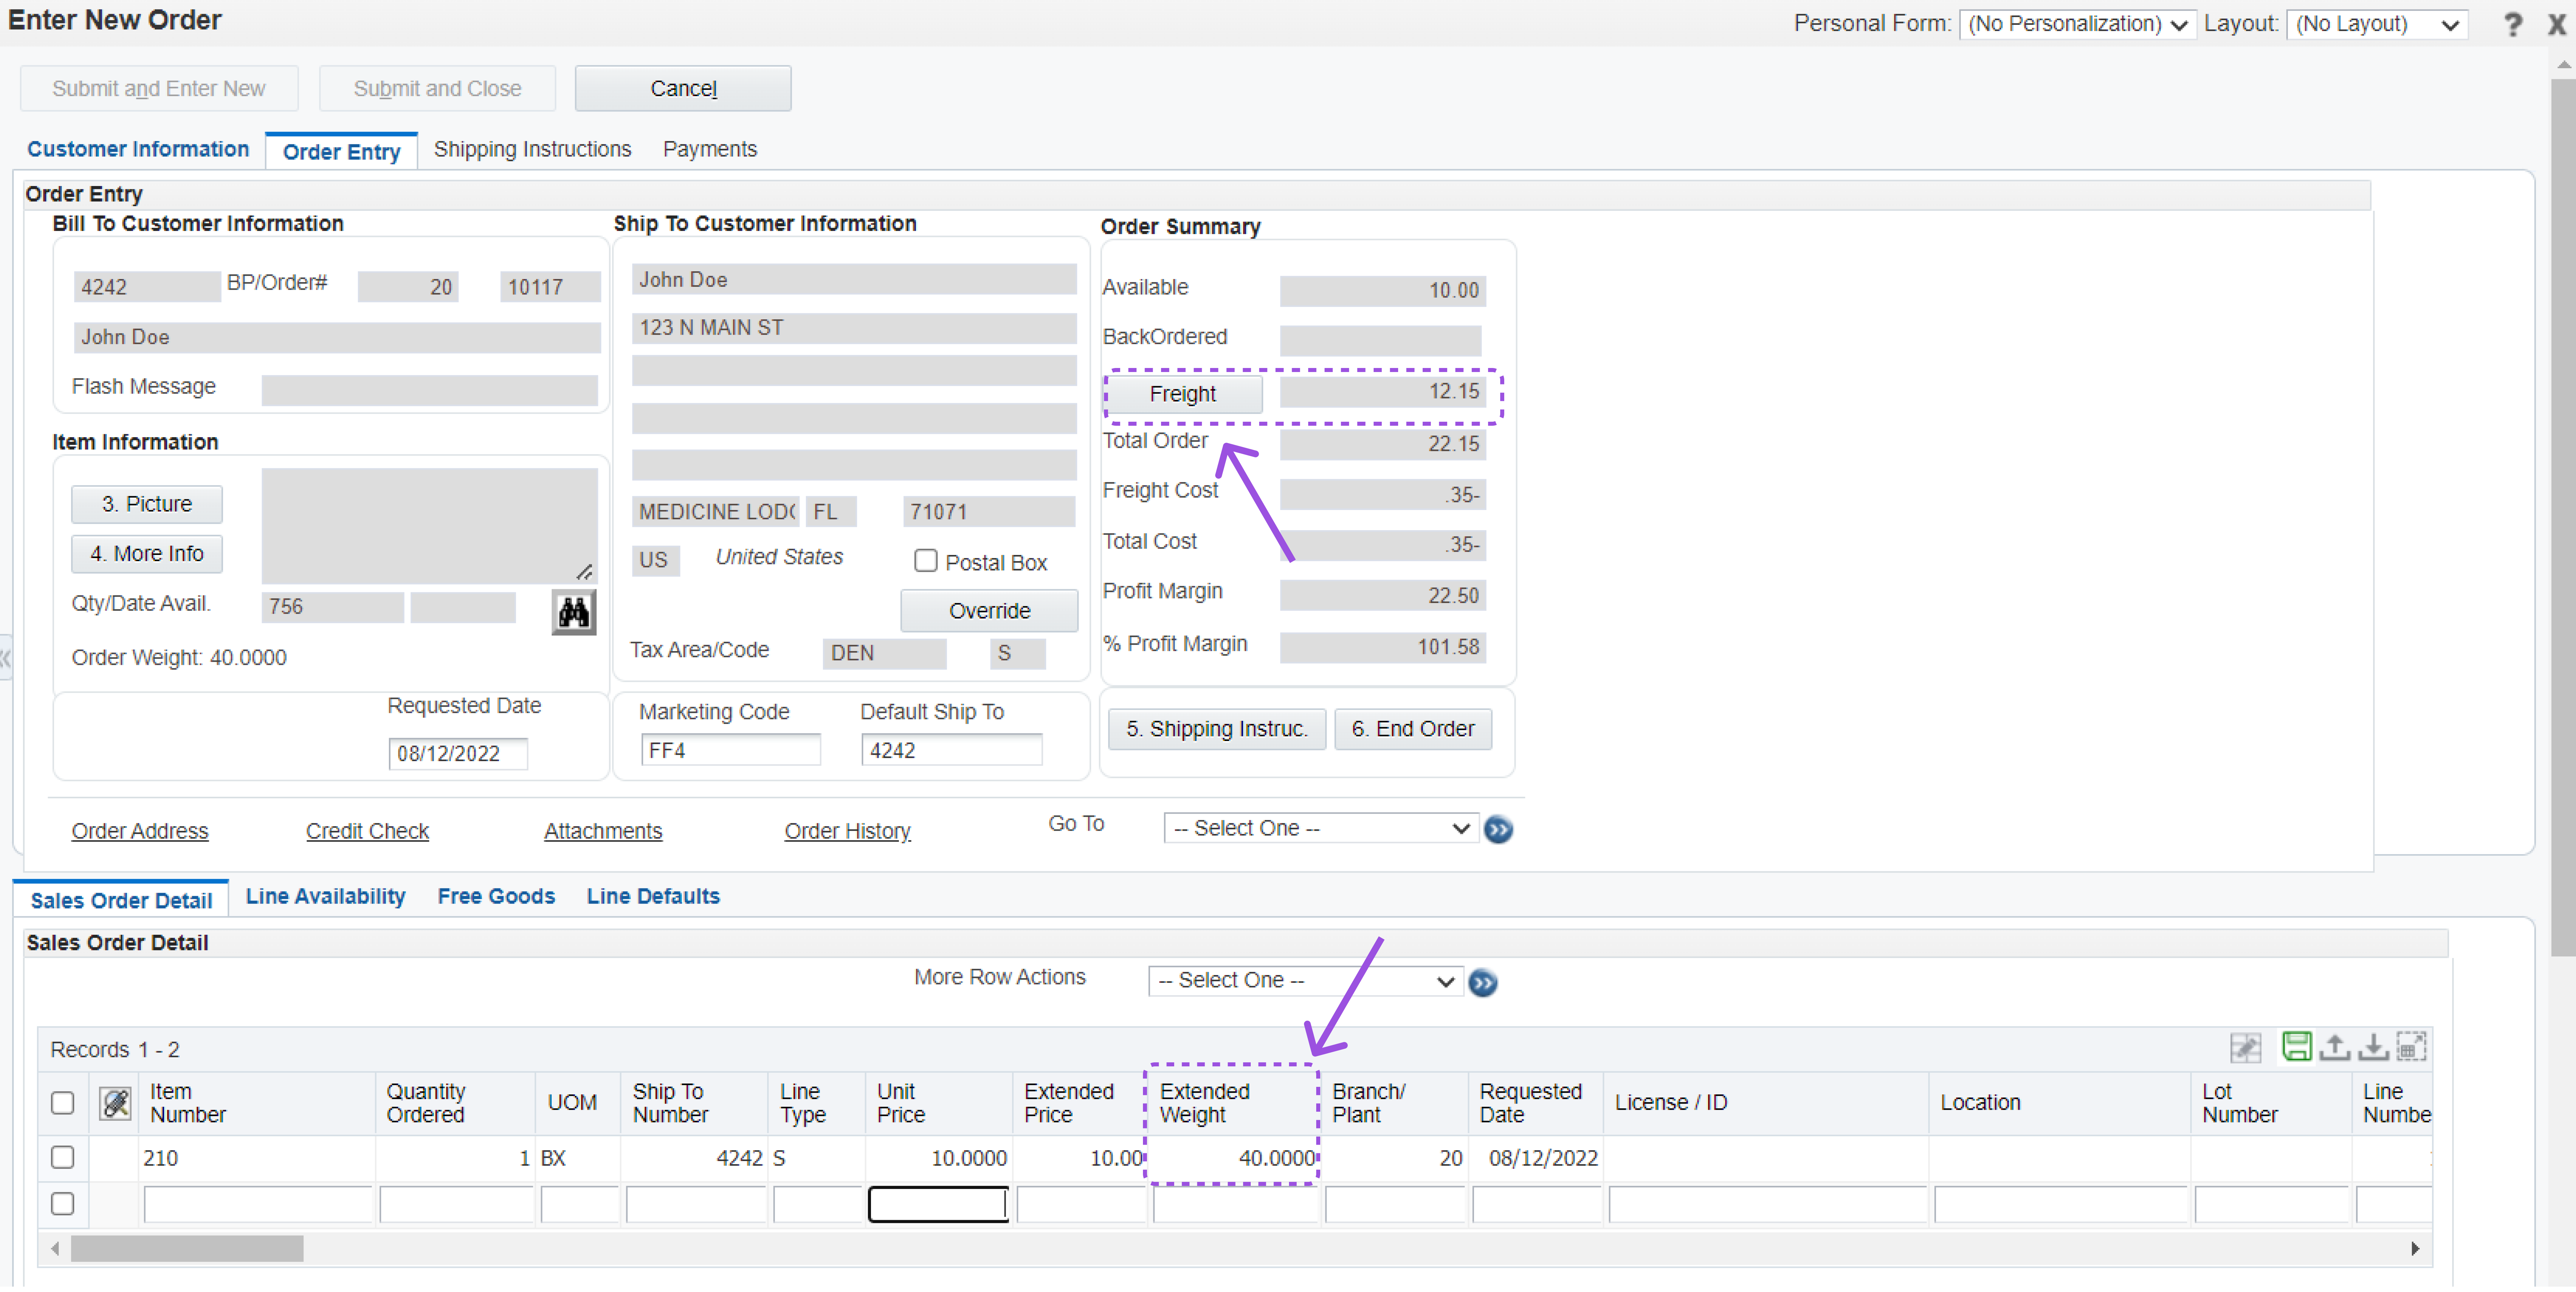Select the checkbox for the empty second row
This screenshot has width=2576, height=1292.
tap(63, 1204)
